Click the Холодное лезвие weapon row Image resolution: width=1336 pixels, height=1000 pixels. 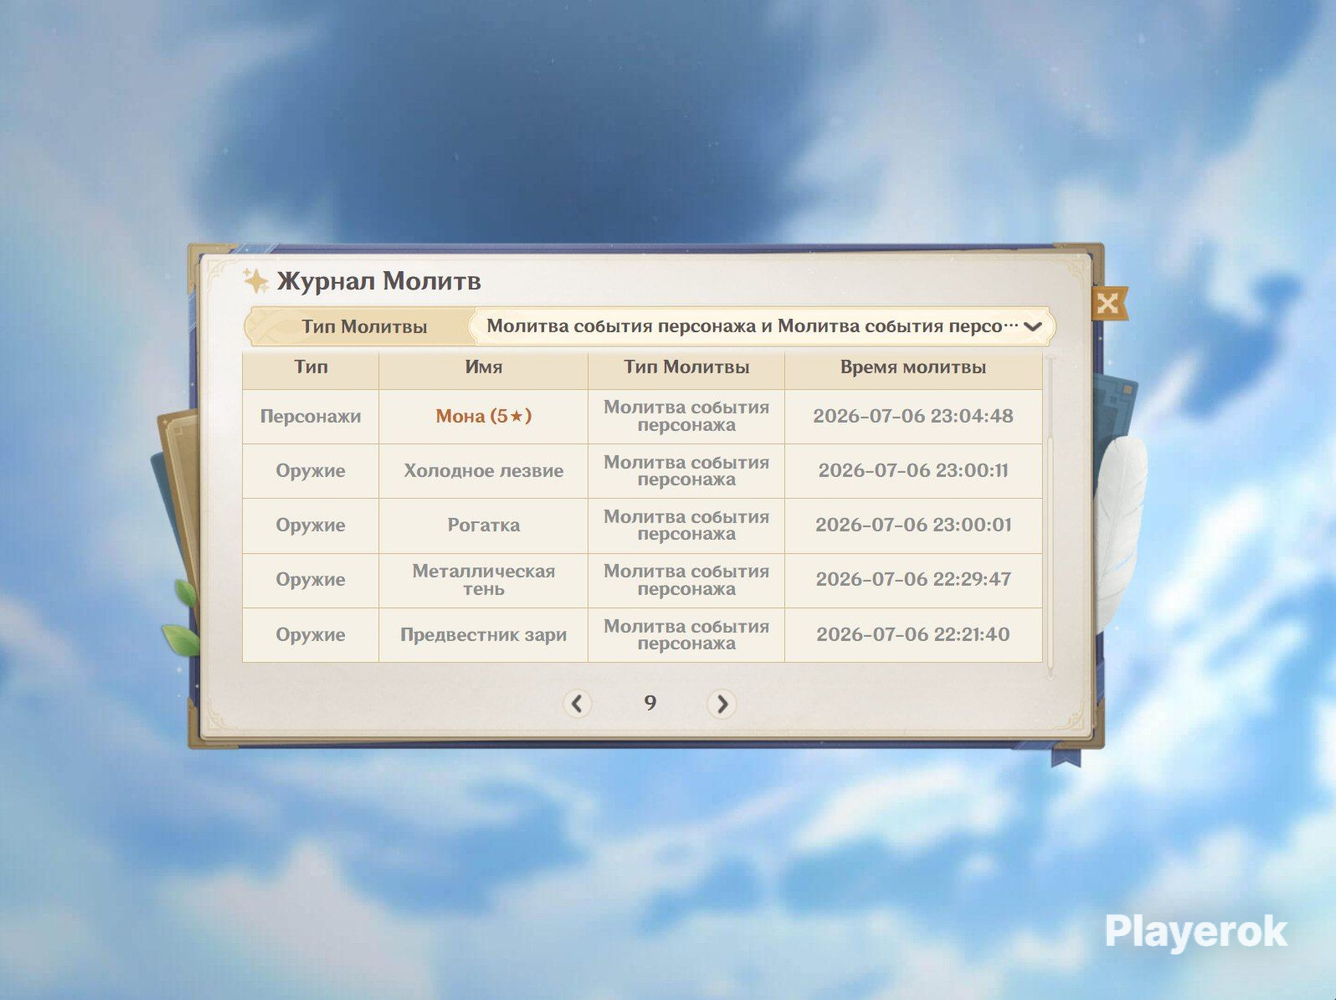(642, 471)
